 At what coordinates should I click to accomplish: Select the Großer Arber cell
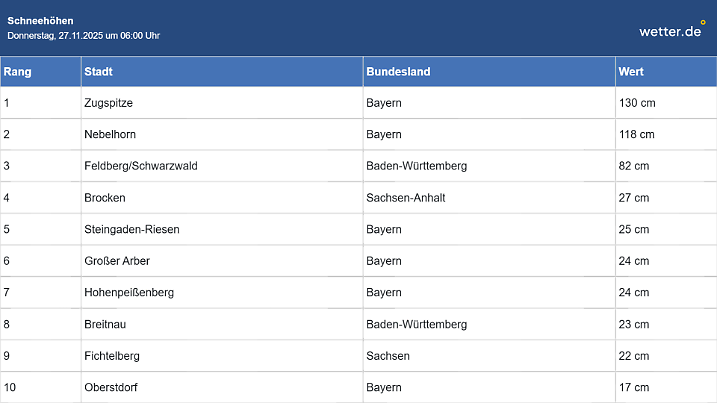coord(117,261)
